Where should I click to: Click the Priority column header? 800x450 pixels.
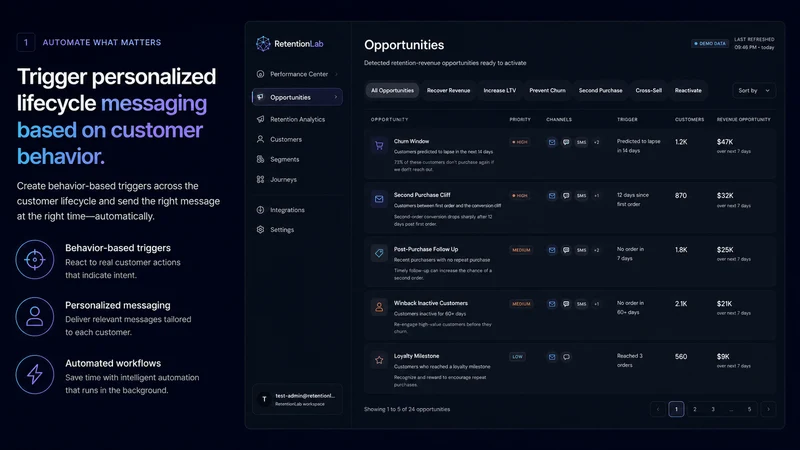[x=520, y=119]
